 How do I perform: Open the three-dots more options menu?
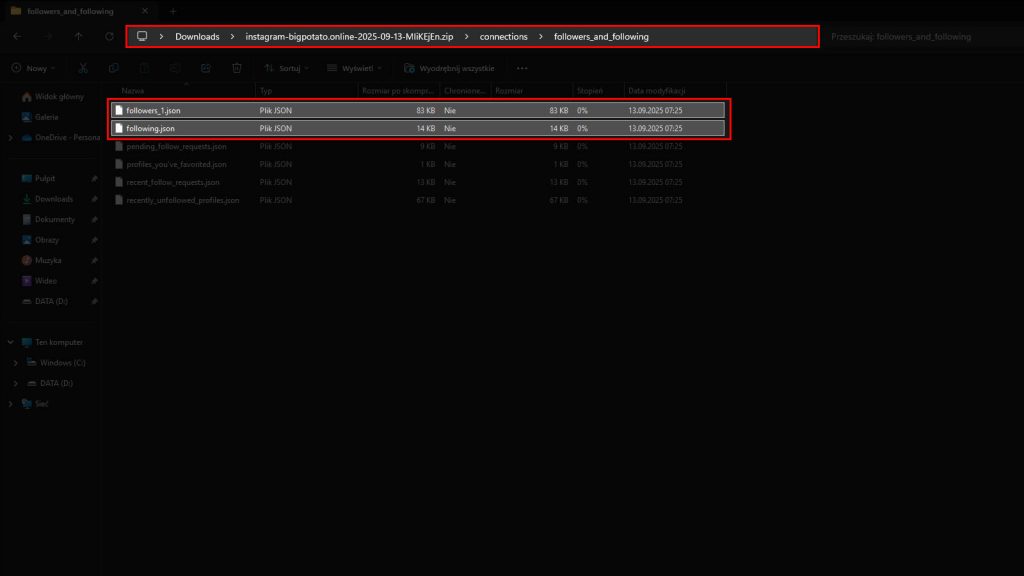522,68
